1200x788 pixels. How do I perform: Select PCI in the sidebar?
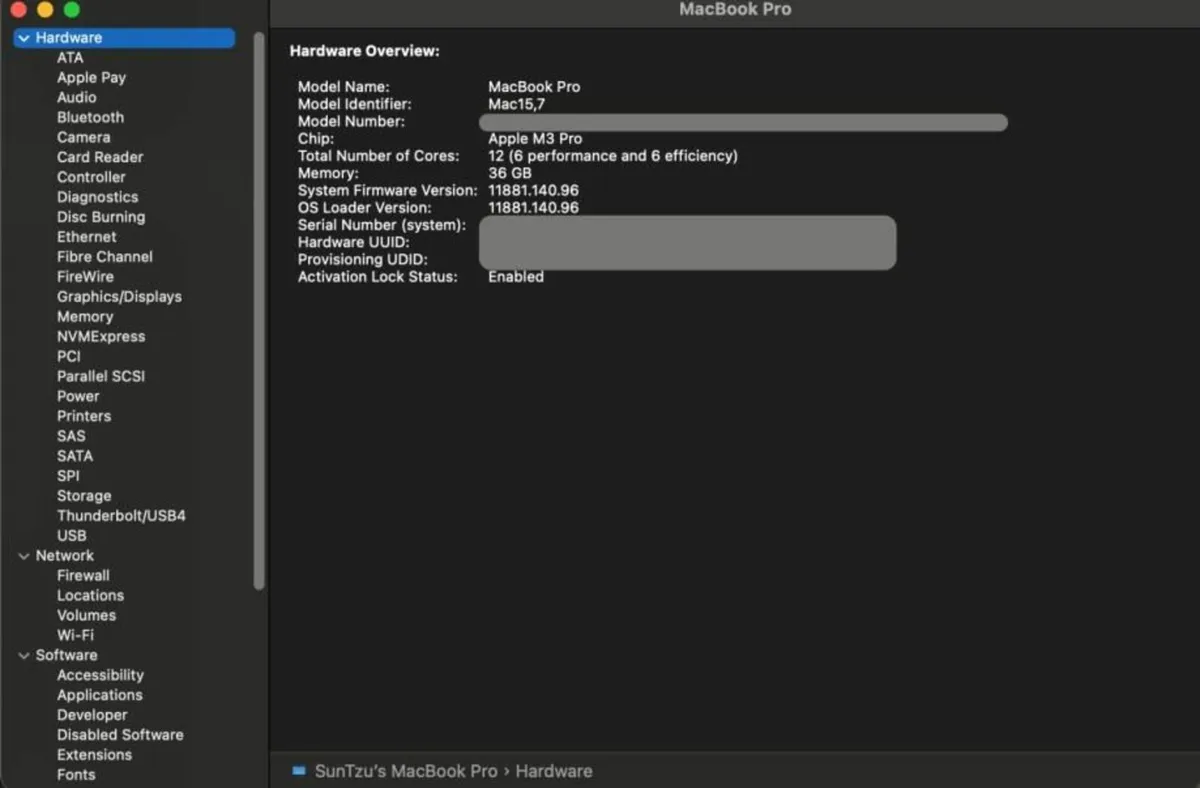click(x=69, y=357)
